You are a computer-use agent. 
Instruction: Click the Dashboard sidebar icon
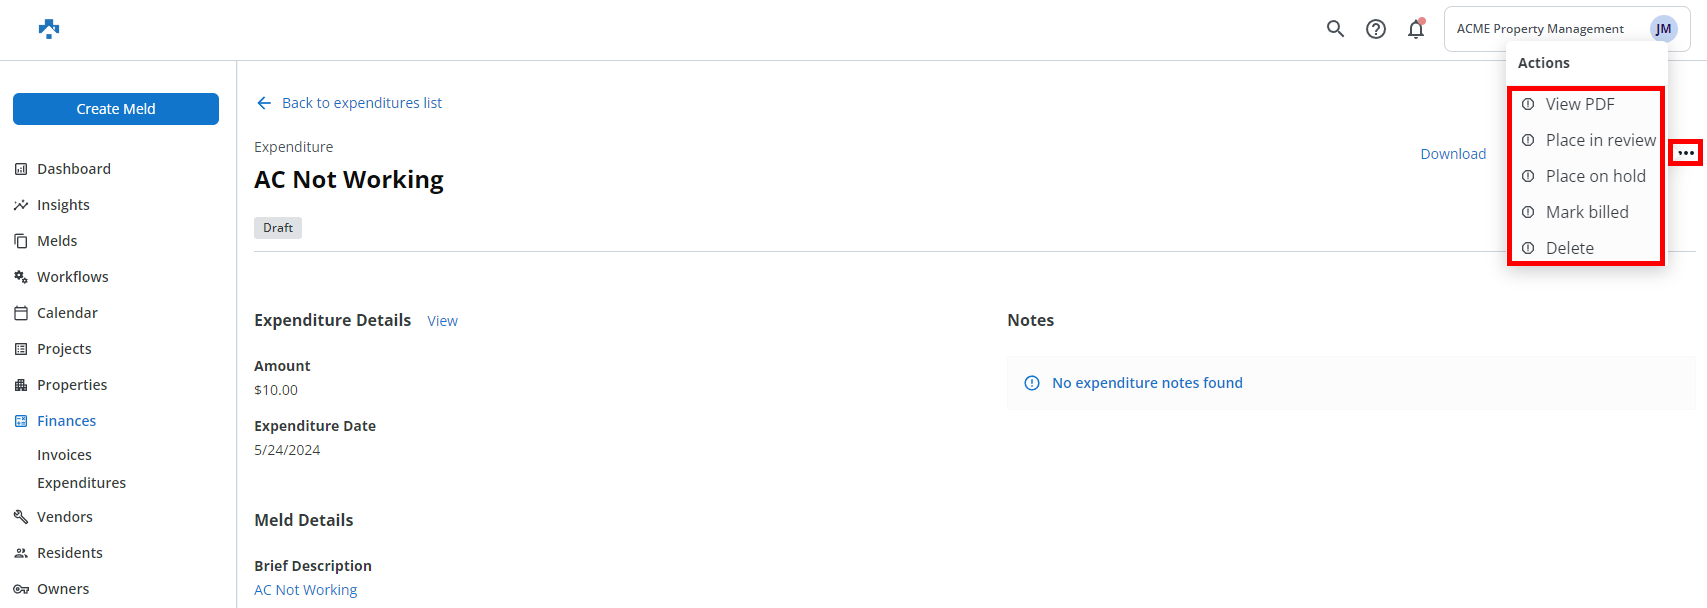21,169
